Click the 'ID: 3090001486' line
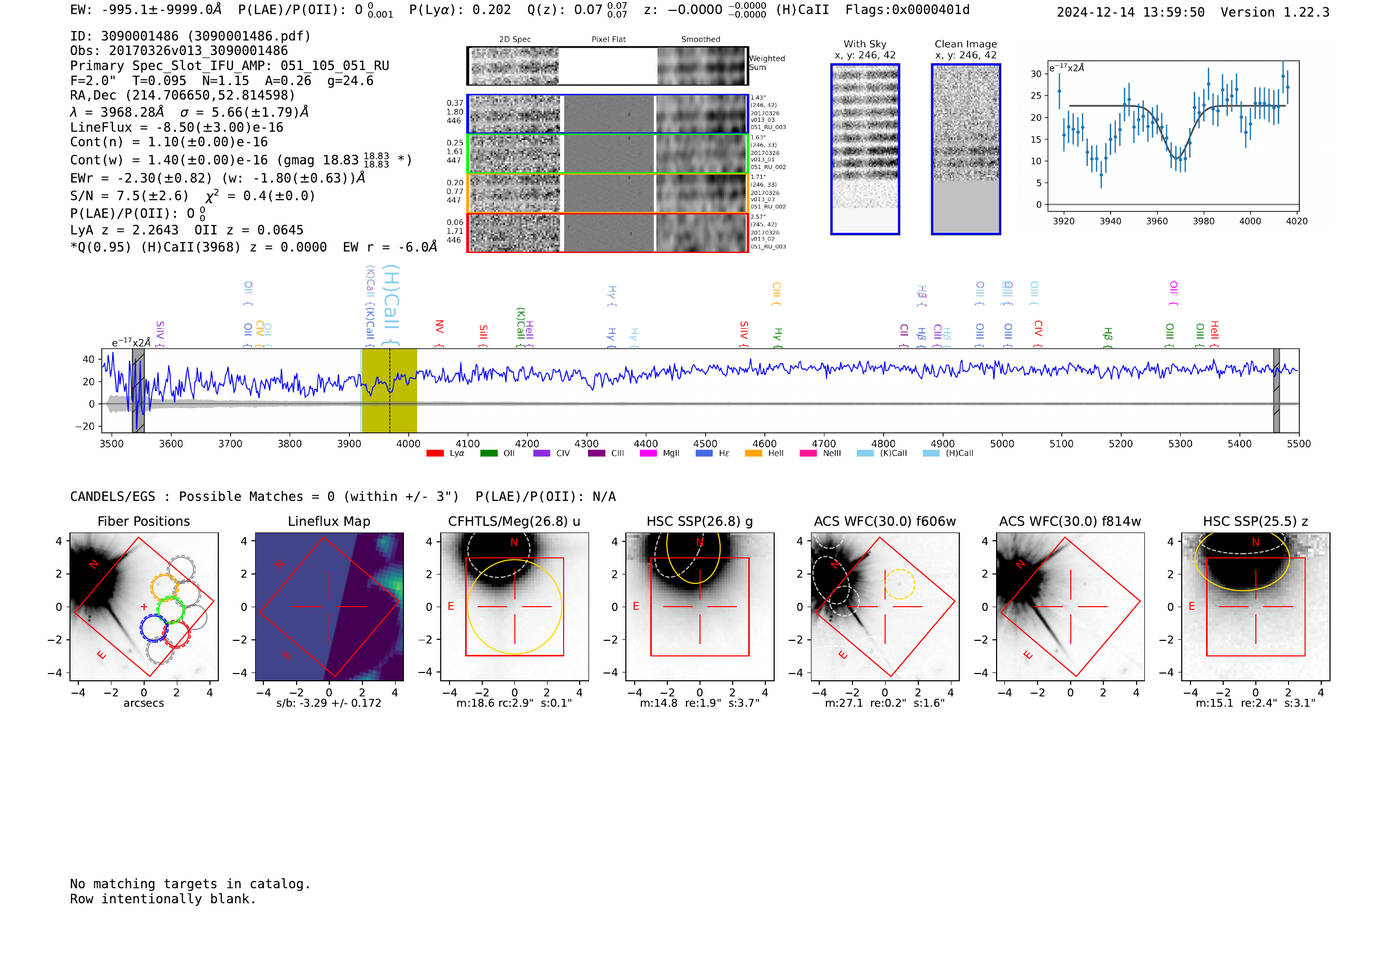Screen dimensions: 1400x953 [190, 36]
